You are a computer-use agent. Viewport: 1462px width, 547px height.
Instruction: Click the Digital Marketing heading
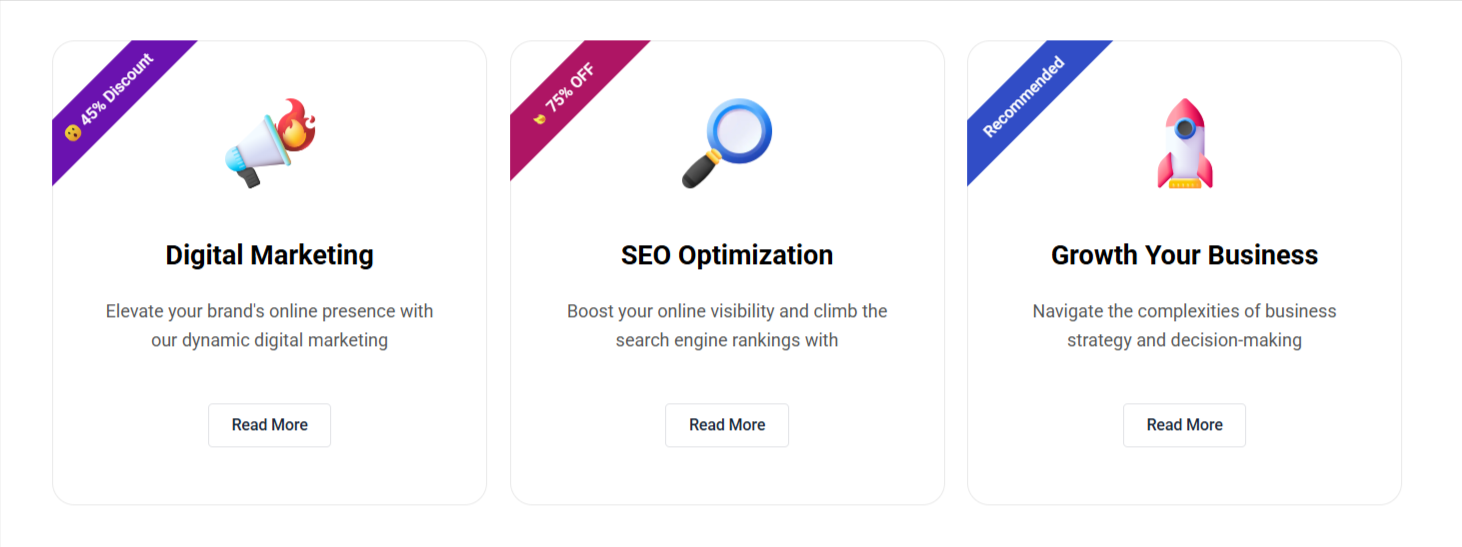pyautogui.click(x=269, y=255)
